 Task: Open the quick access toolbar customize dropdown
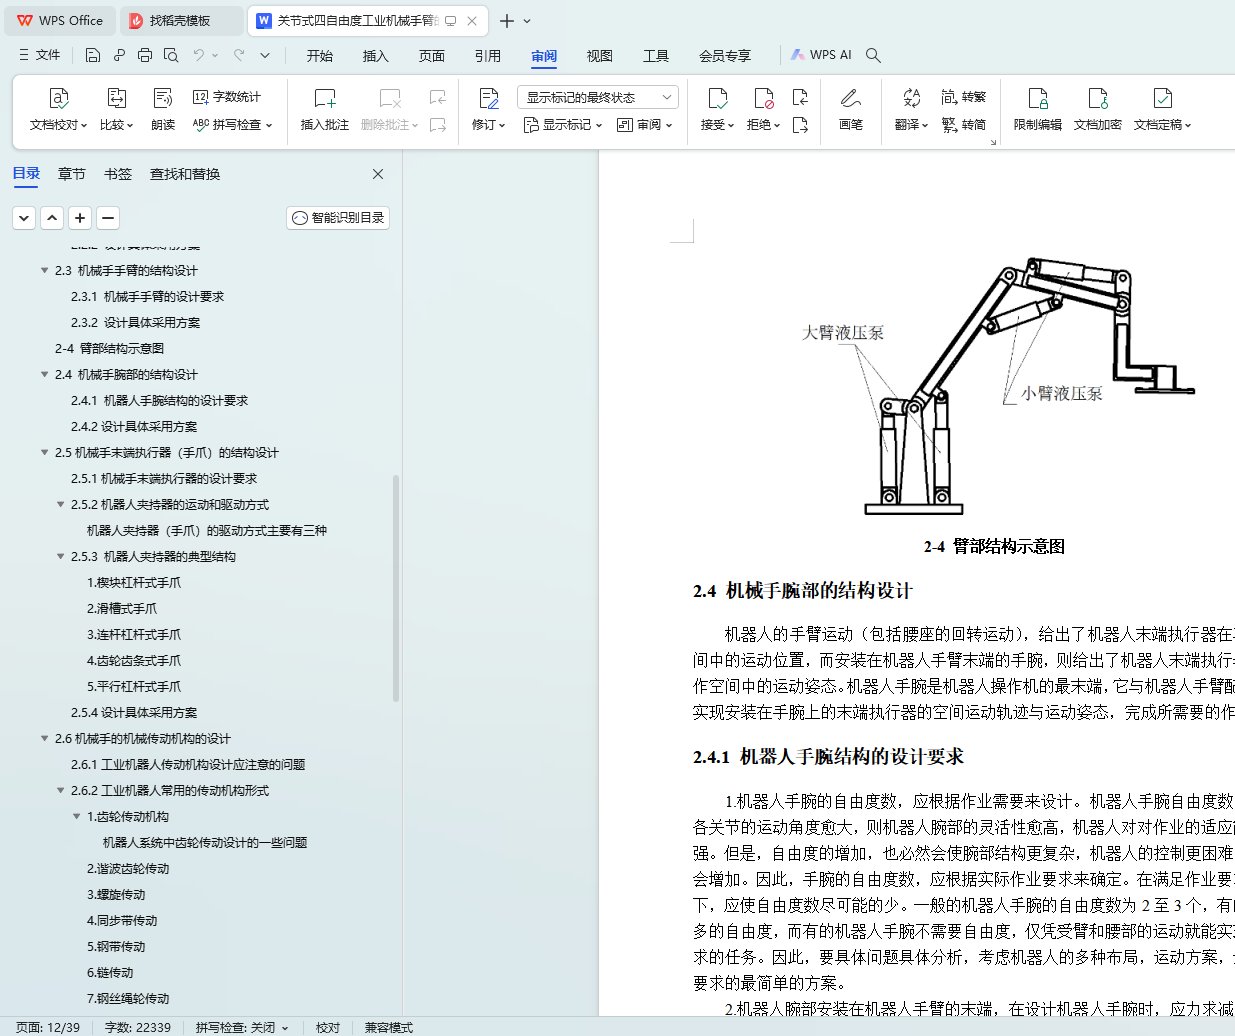click(x=265, y=55)
